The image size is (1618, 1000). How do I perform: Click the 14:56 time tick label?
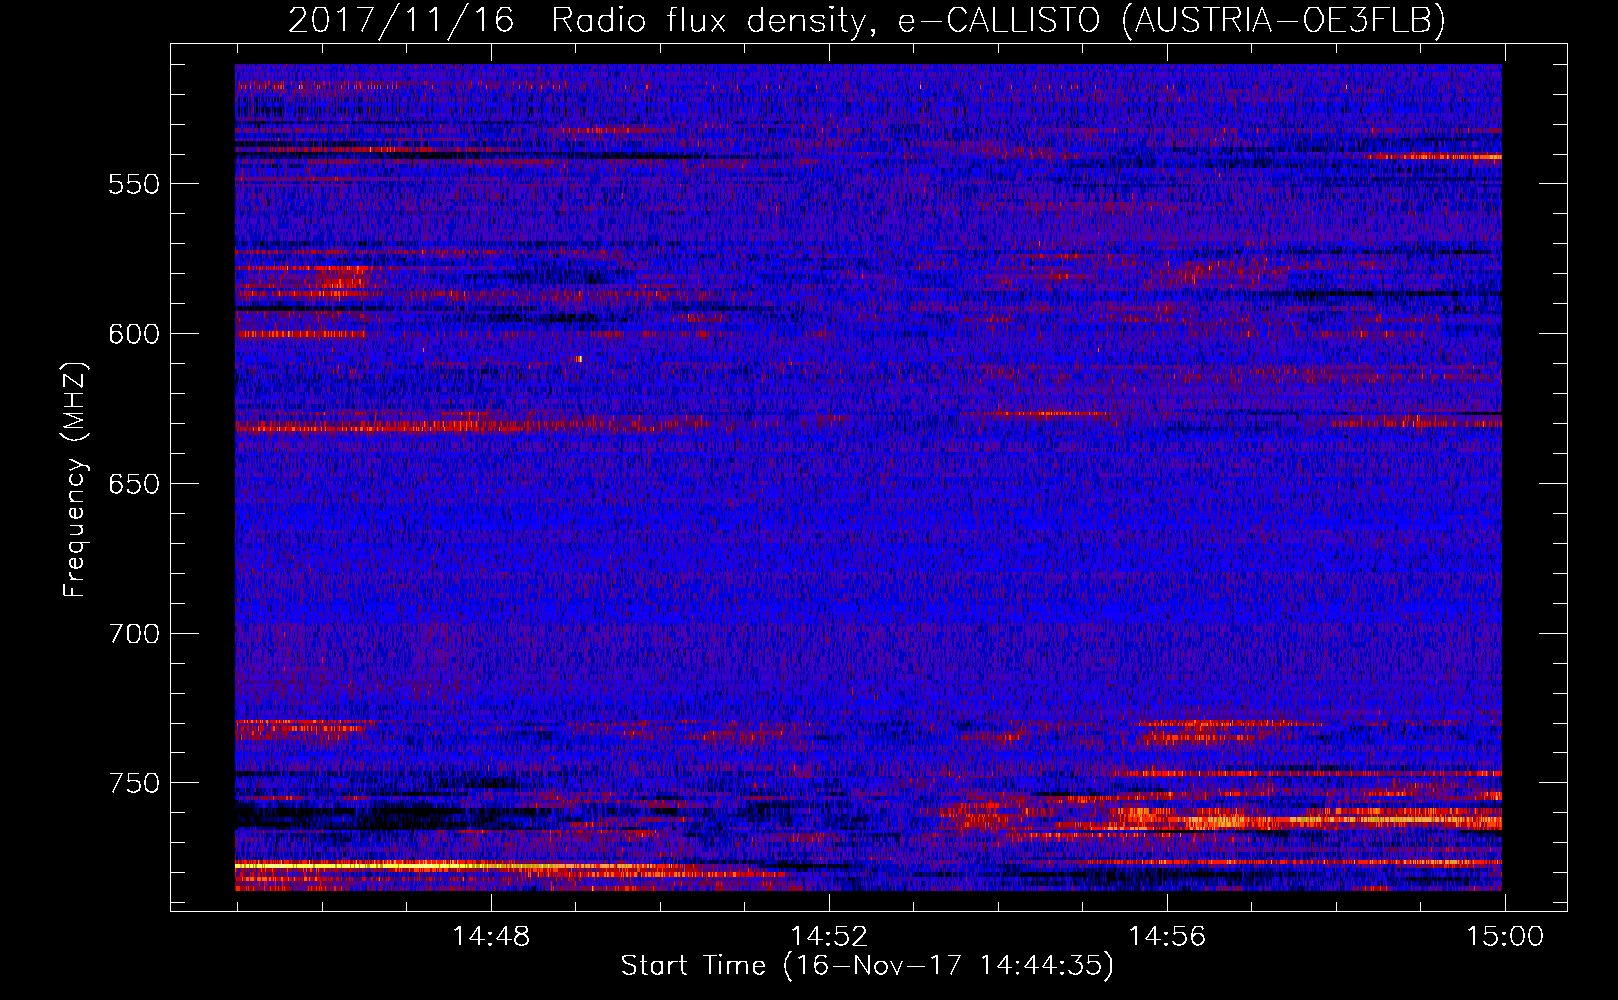(1167, 937)
